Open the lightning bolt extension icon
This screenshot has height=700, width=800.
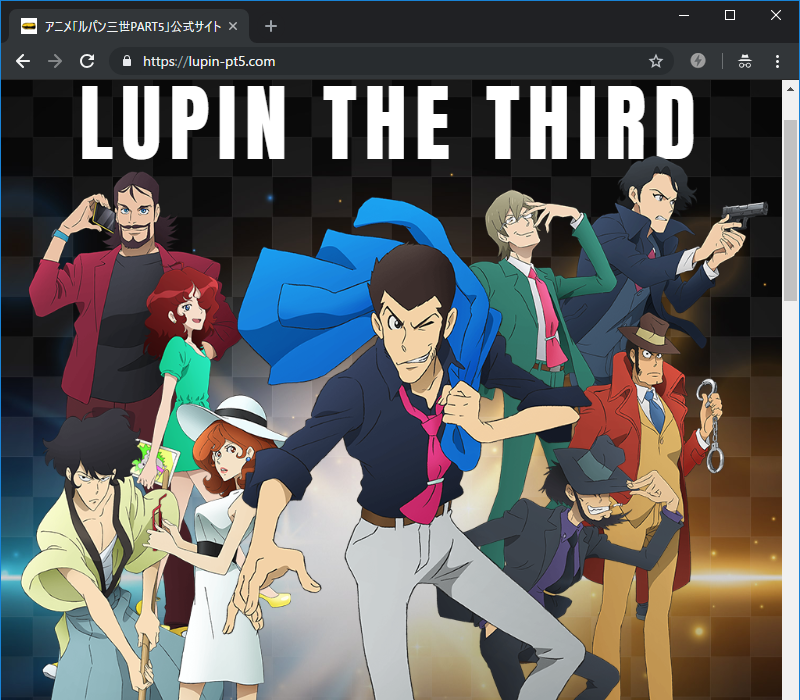click(697, 61)
